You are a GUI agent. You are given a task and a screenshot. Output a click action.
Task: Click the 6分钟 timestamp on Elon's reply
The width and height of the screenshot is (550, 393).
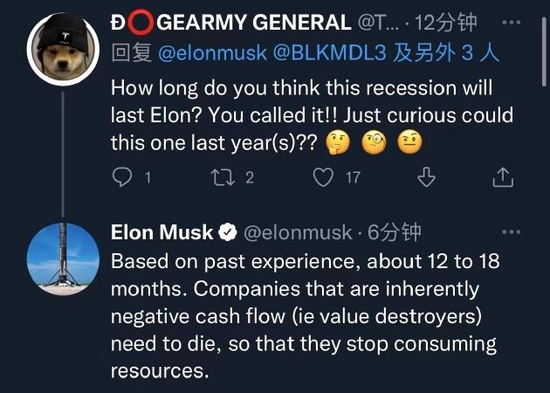394,232
